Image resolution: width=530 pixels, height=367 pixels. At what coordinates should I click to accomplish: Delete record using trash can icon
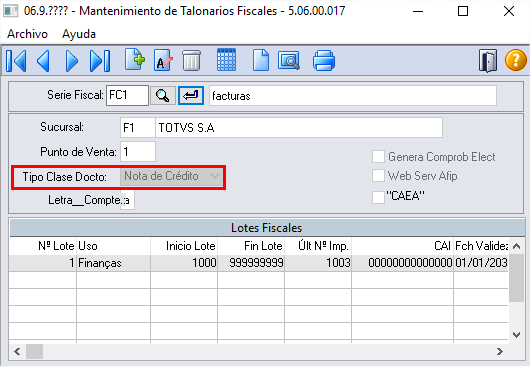pyautogui.click(x=192, y=60)
